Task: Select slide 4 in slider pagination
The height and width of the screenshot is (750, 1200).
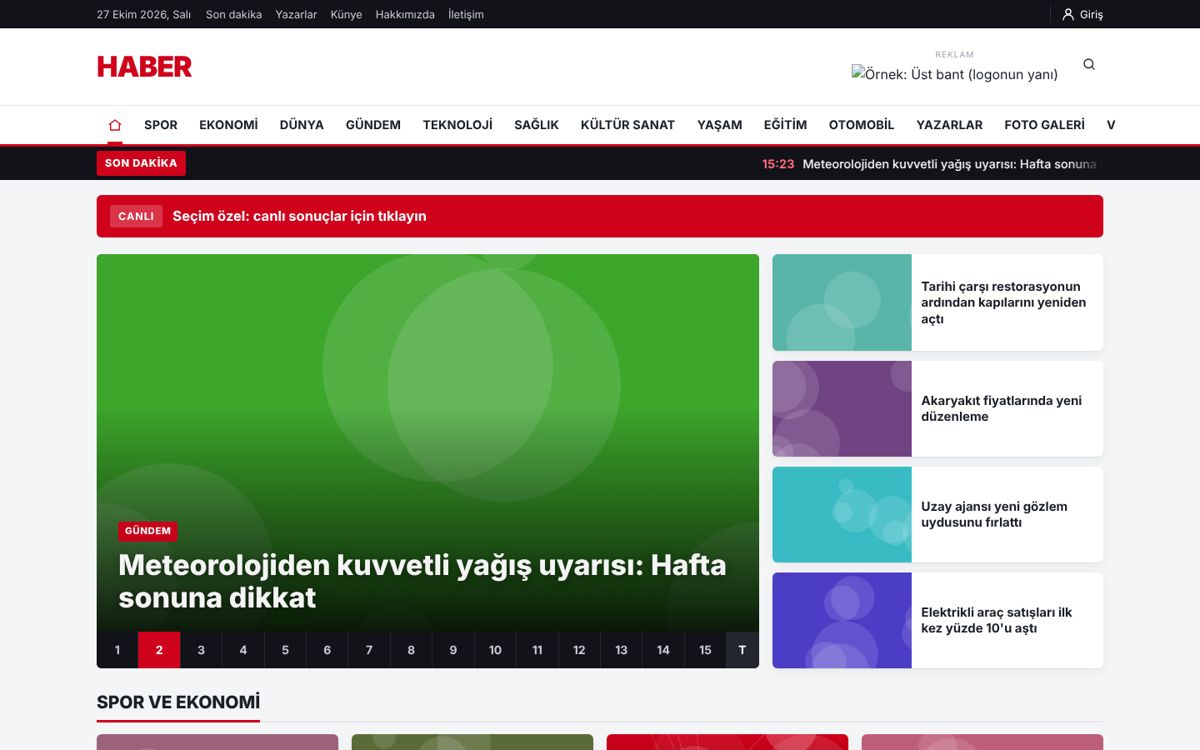Action: [243, 650]
